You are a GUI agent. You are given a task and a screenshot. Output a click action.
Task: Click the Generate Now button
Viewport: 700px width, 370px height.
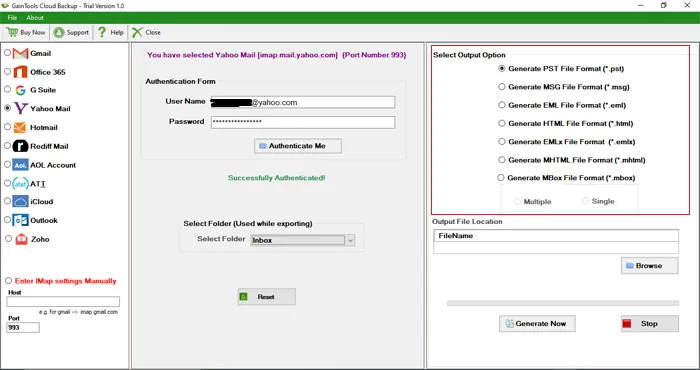click(x=537, y=324)
